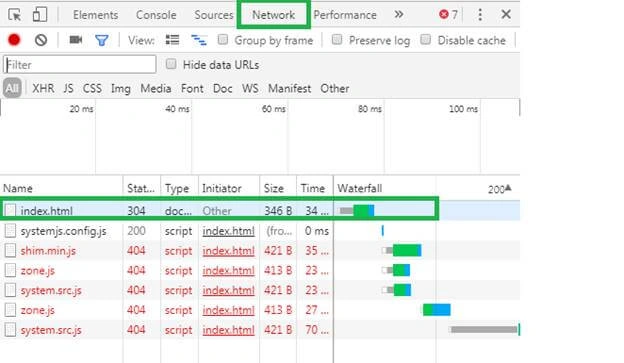Filter requests by Font

point(192,88)
